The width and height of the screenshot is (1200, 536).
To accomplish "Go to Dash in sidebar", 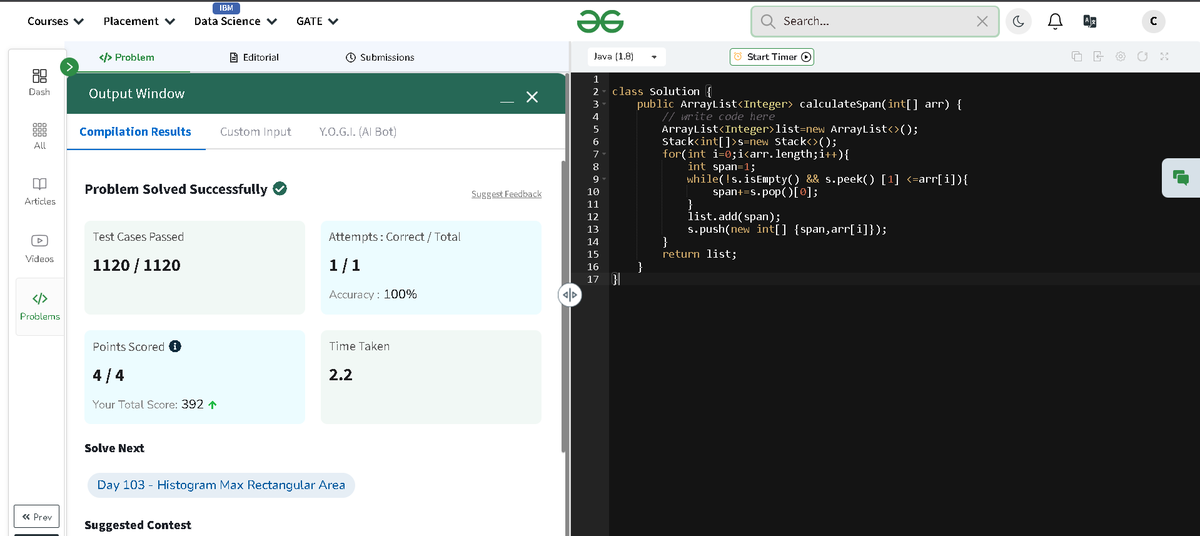I will pyautogui.click(x=39, y=82).
